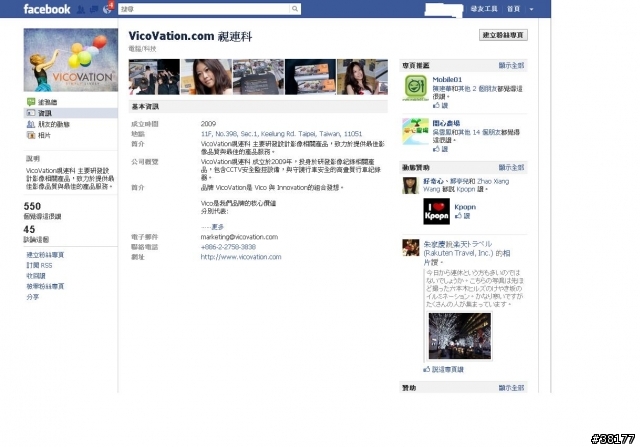Focus the Facebook search input field
Screen dimensions: 640x447
point(204,9)
